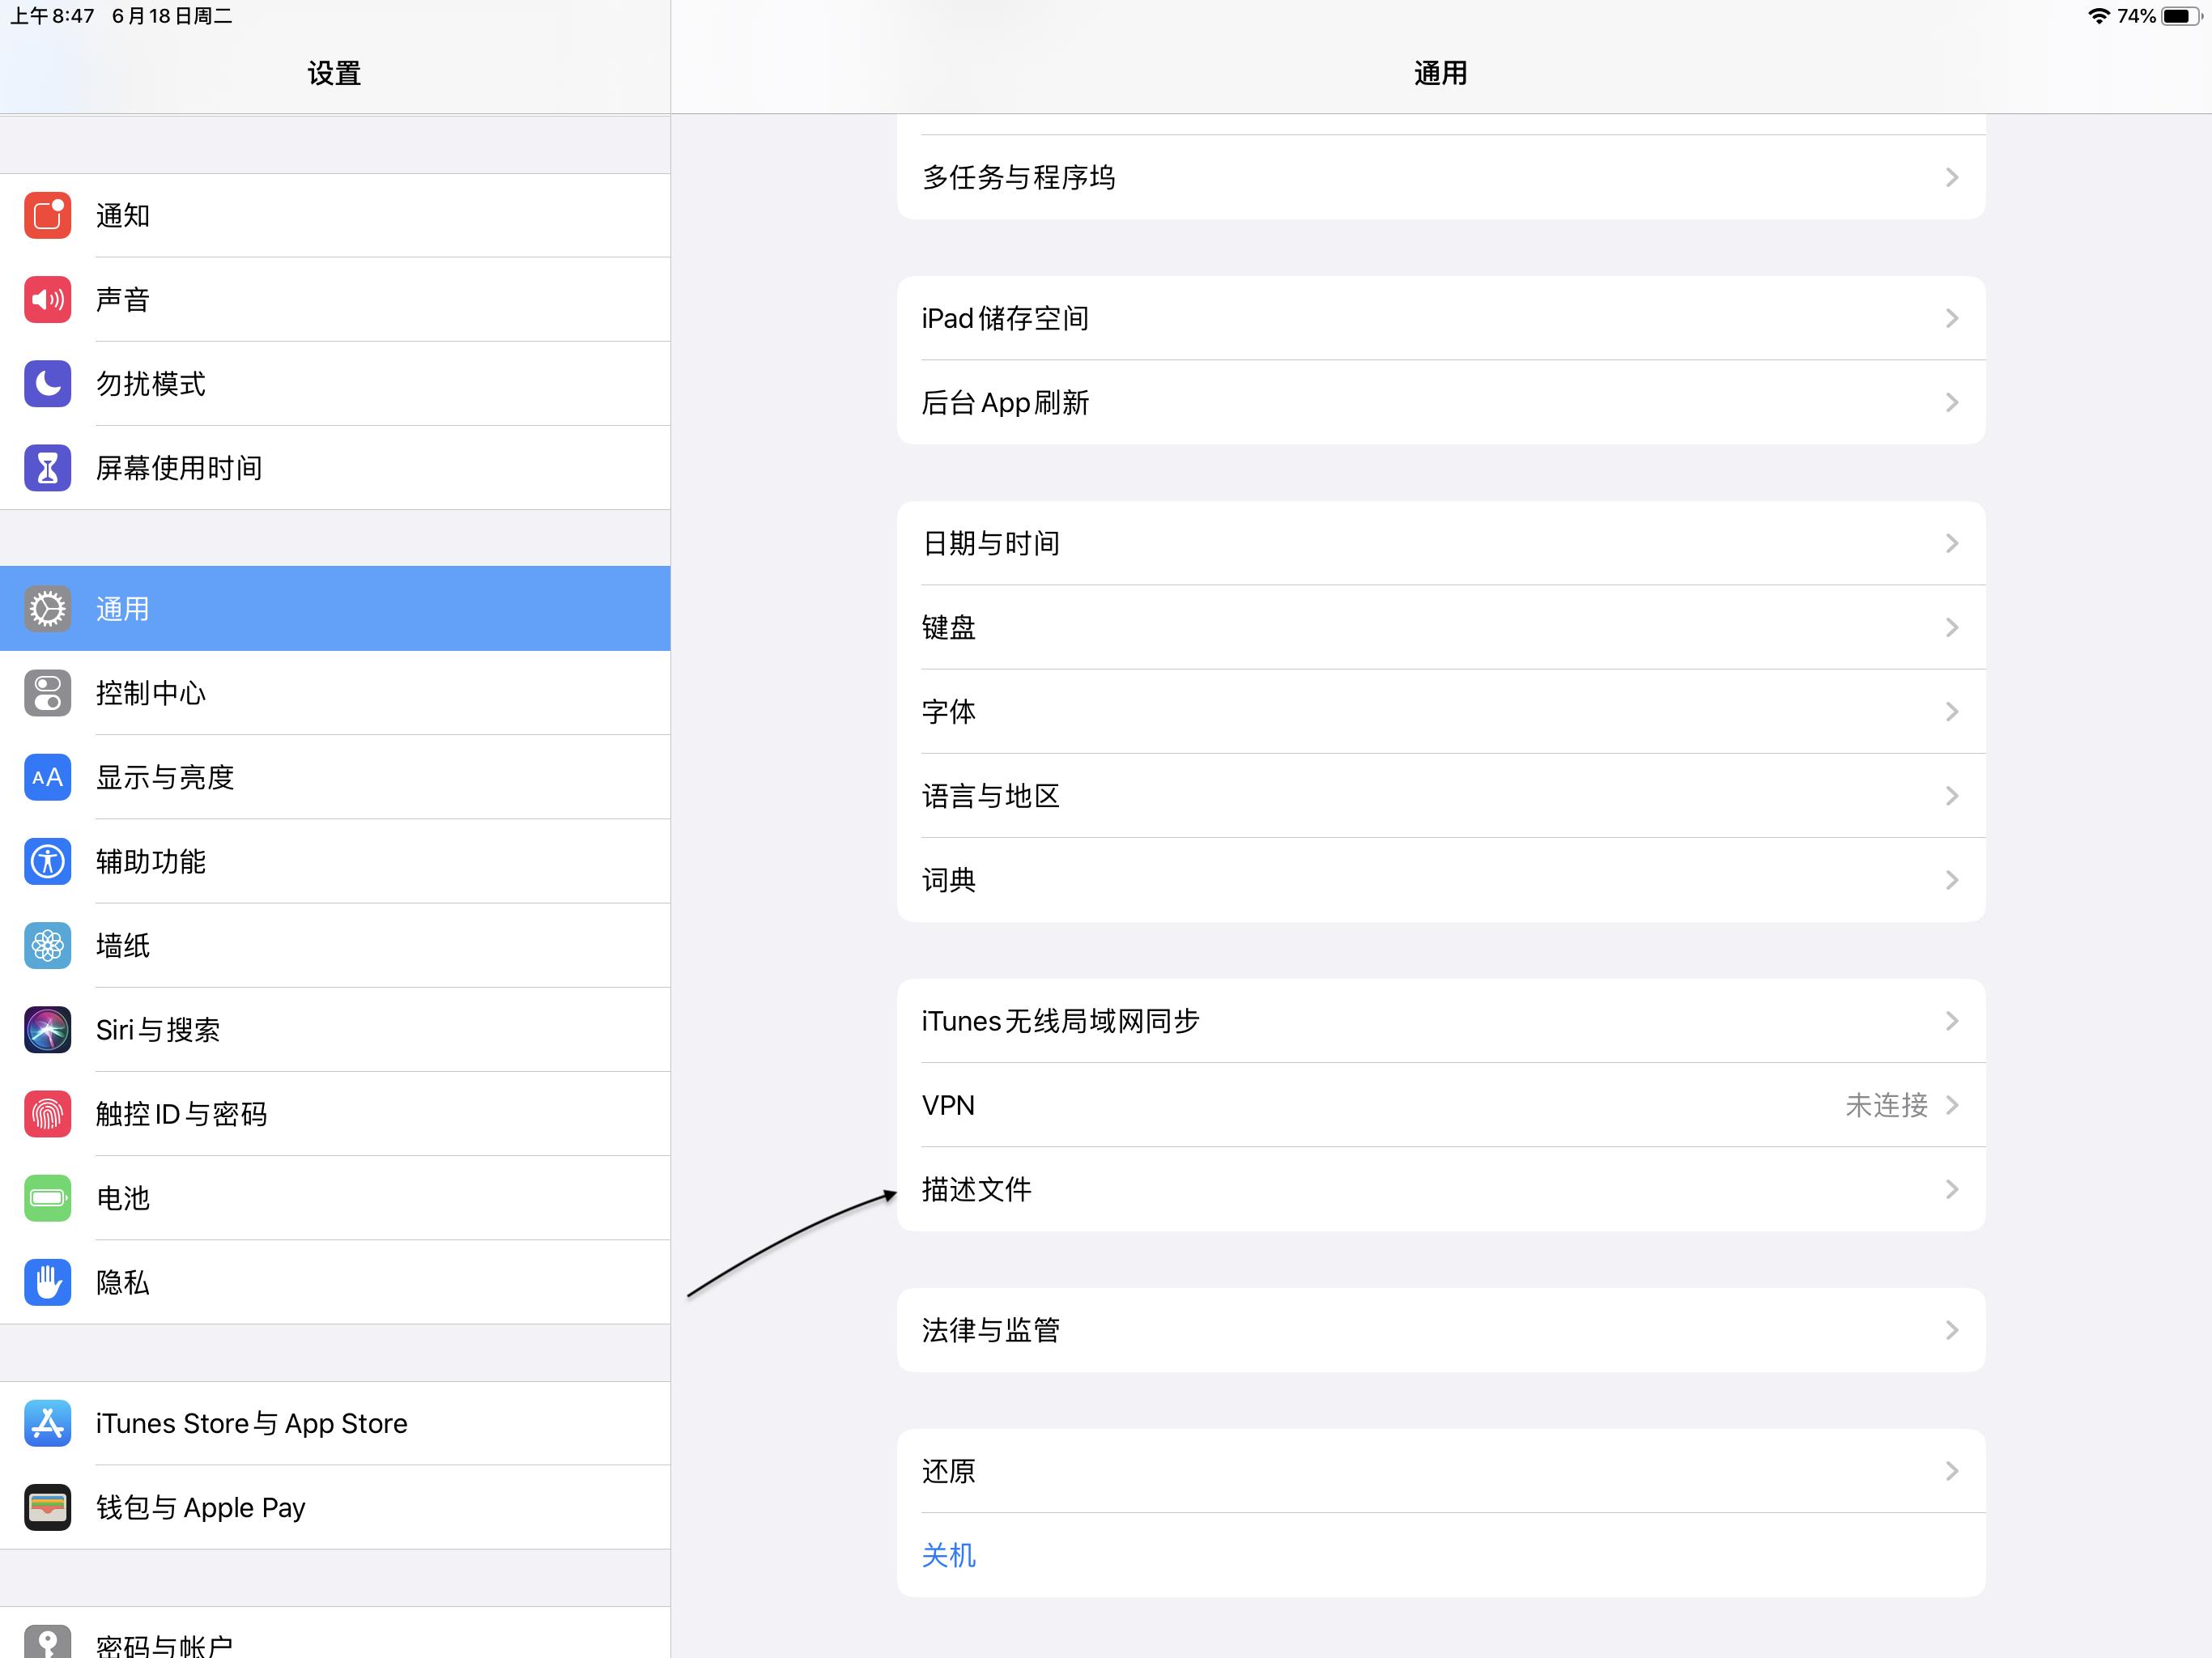Tap the blue 关机 (Shut Down) link
Viewport: 2212px width, 1658px height.
point(948,1554)
